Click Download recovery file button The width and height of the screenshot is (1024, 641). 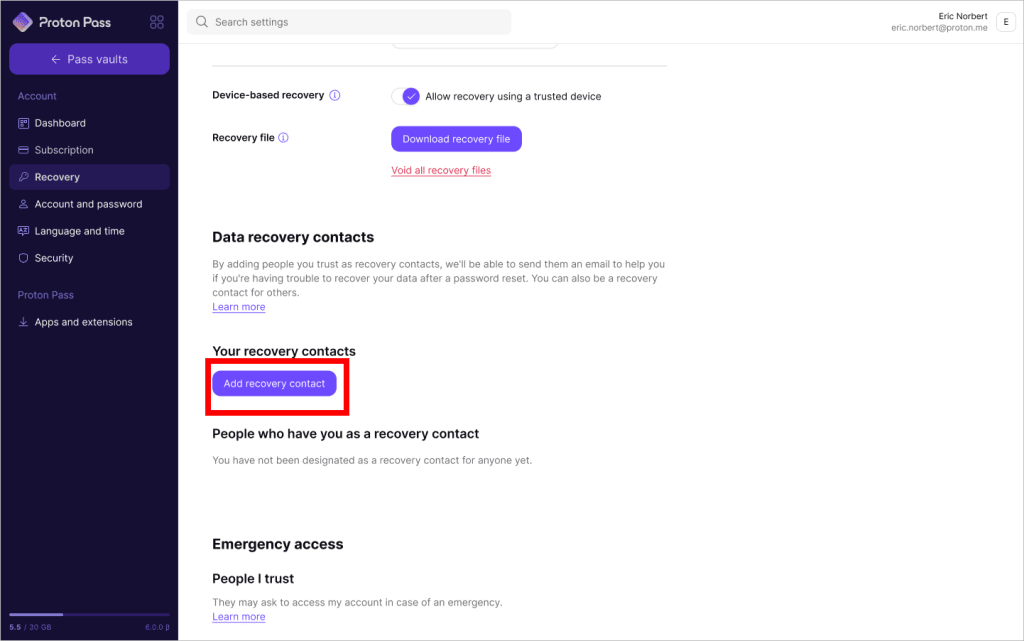coord(456,139)
